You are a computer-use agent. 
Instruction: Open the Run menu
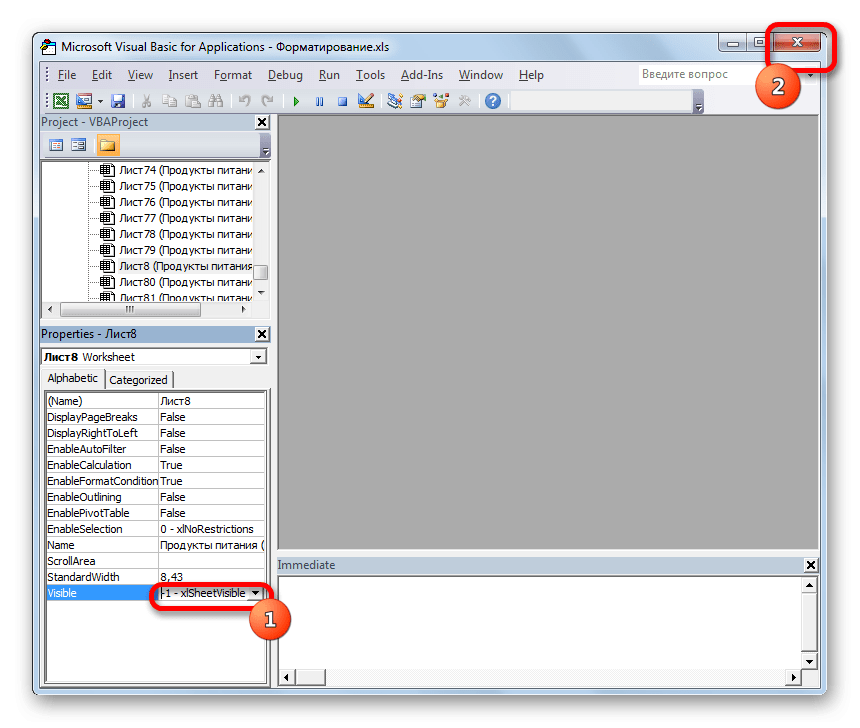[x=329, y=75]
